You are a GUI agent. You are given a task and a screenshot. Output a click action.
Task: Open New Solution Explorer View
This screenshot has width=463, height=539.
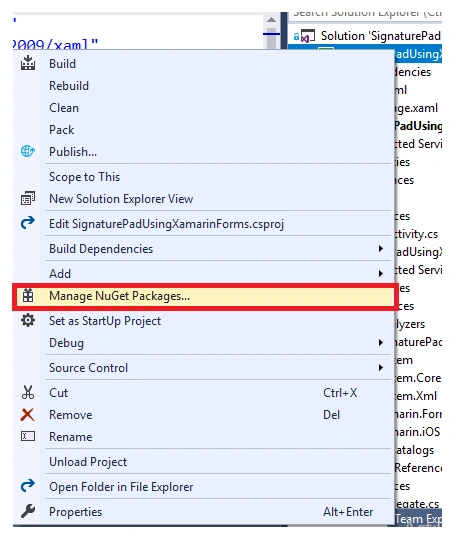point(203,199)
